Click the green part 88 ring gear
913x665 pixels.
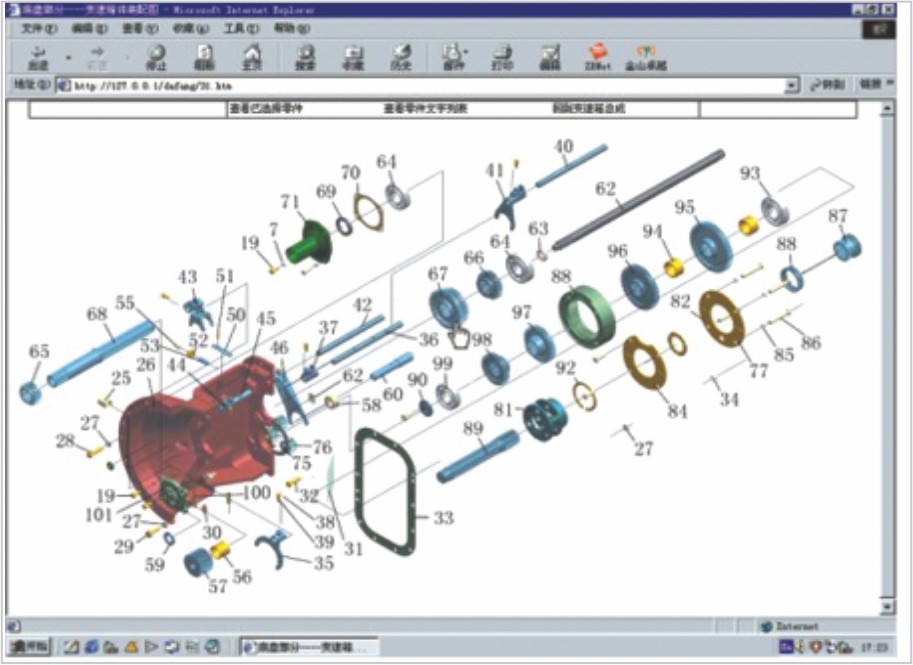[584, 315]
